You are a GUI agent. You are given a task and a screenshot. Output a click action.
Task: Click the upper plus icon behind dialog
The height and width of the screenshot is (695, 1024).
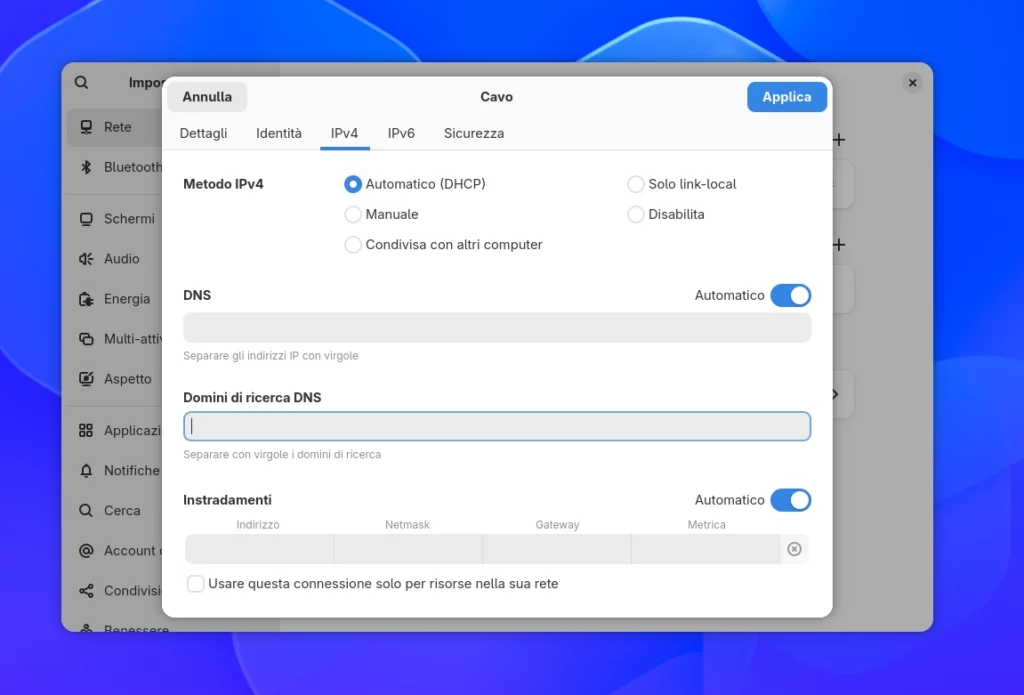839,139
